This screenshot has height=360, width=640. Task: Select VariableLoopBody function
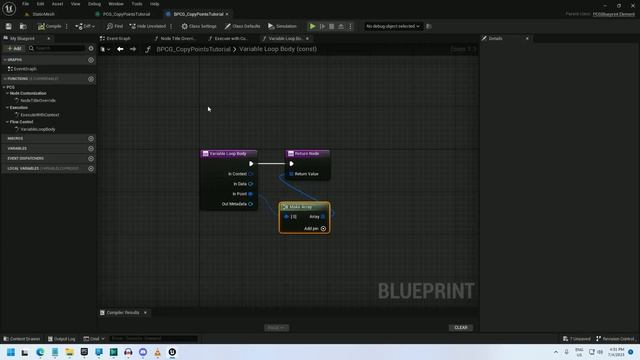(38, 129)
